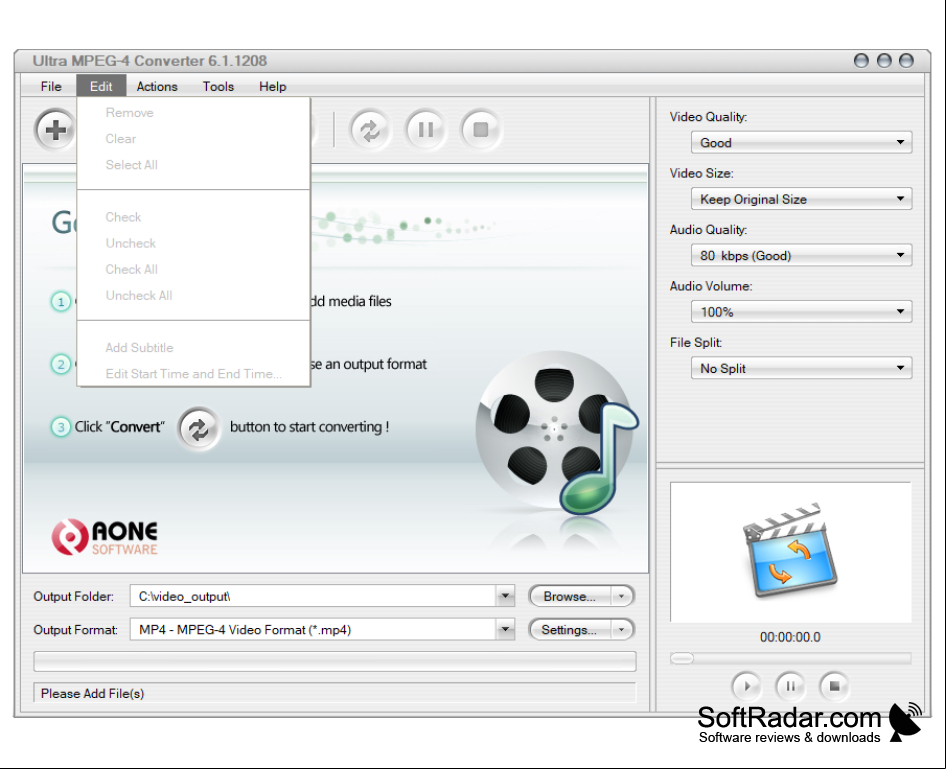Choose Uncheck in the Edit menu
946x769 pixels.
point(194,243)
